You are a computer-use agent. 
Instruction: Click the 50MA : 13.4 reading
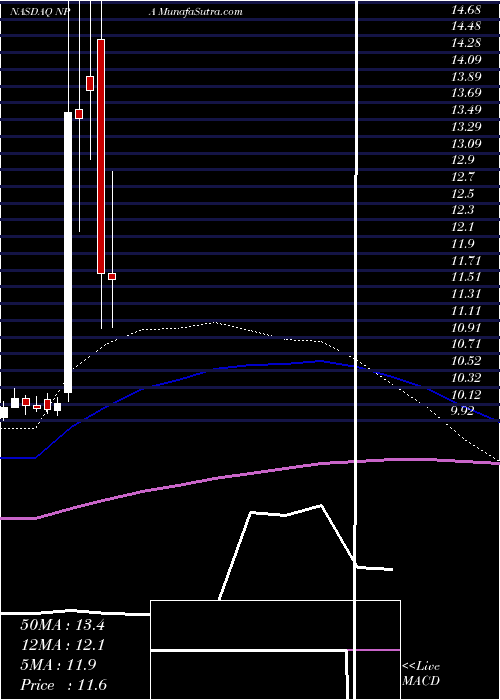(62, 625)
